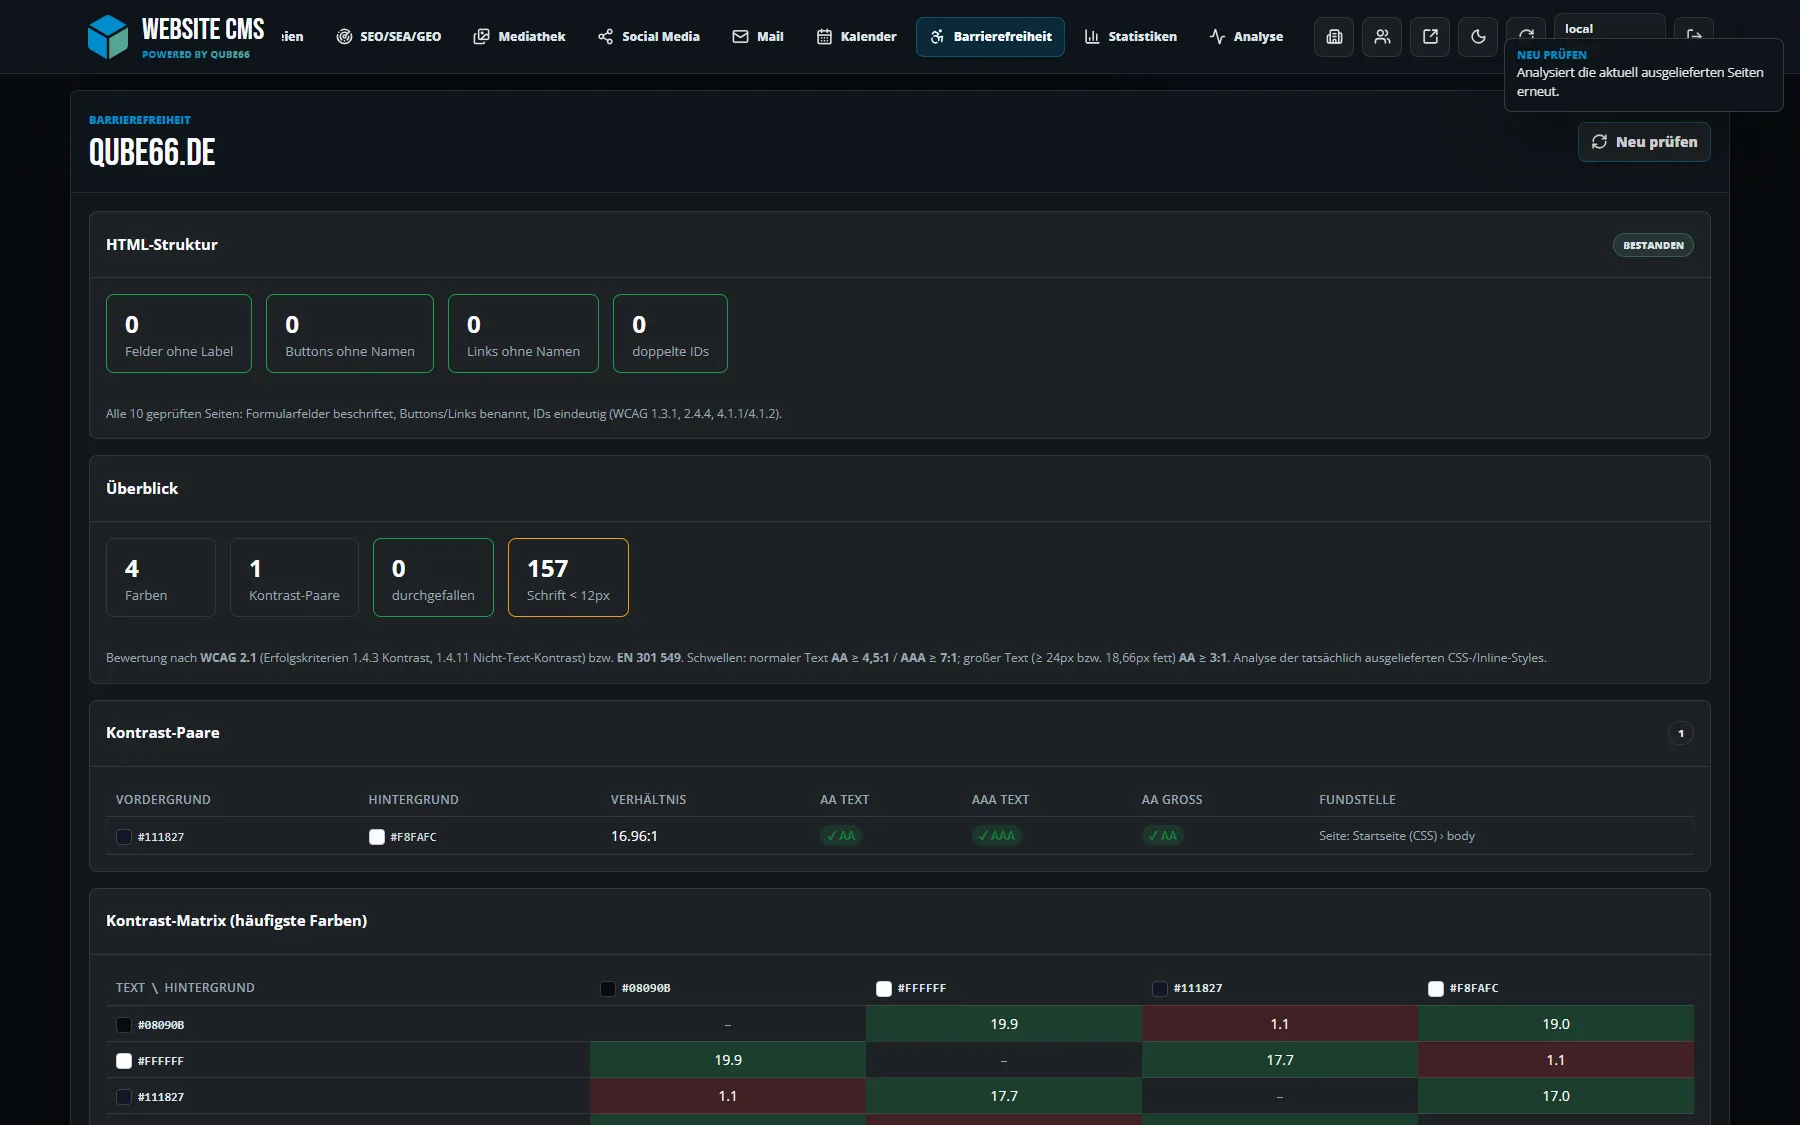Viewport: 1800px width, 1125px height.
Task: Click the Website CMS cube logo
Action: (107, 37)
